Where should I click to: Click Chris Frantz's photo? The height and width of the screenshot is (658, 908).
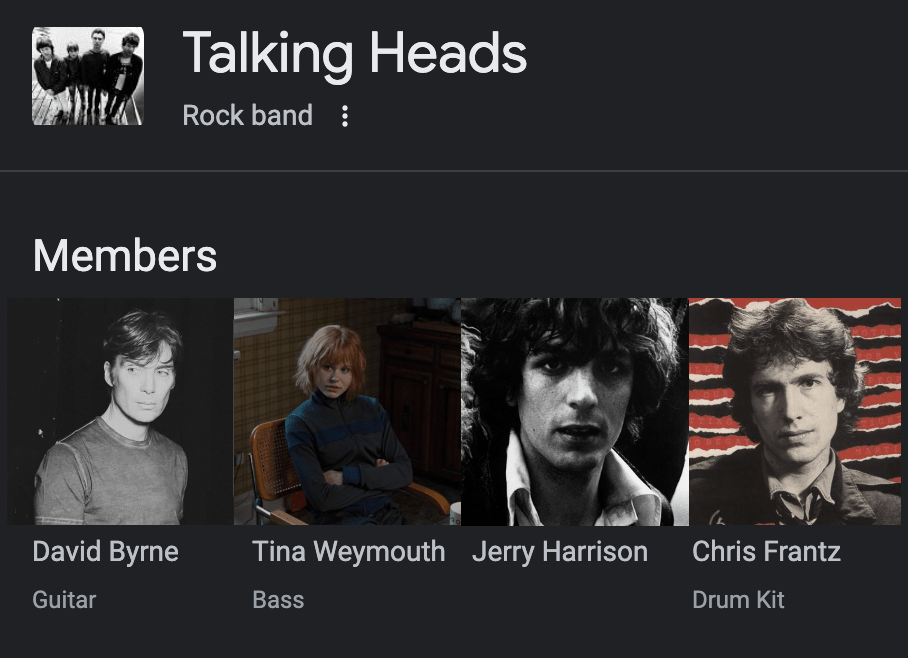click(797, 410)
